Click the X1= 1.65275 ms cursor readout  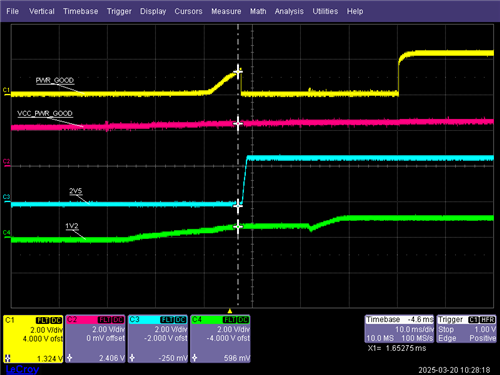397,348
